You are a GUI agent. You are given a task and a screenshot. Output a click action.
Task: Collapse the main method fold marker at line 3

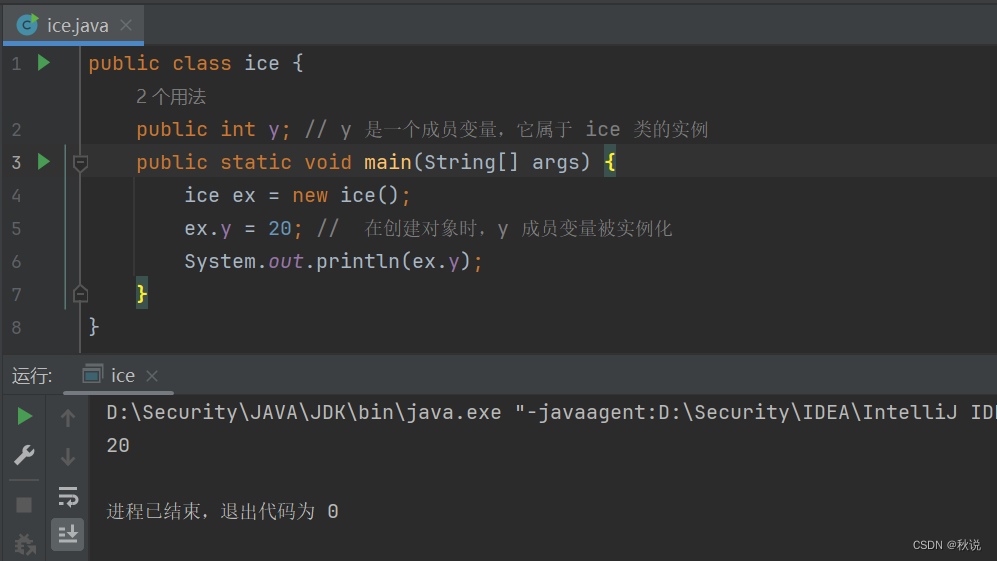click(80, 163)
